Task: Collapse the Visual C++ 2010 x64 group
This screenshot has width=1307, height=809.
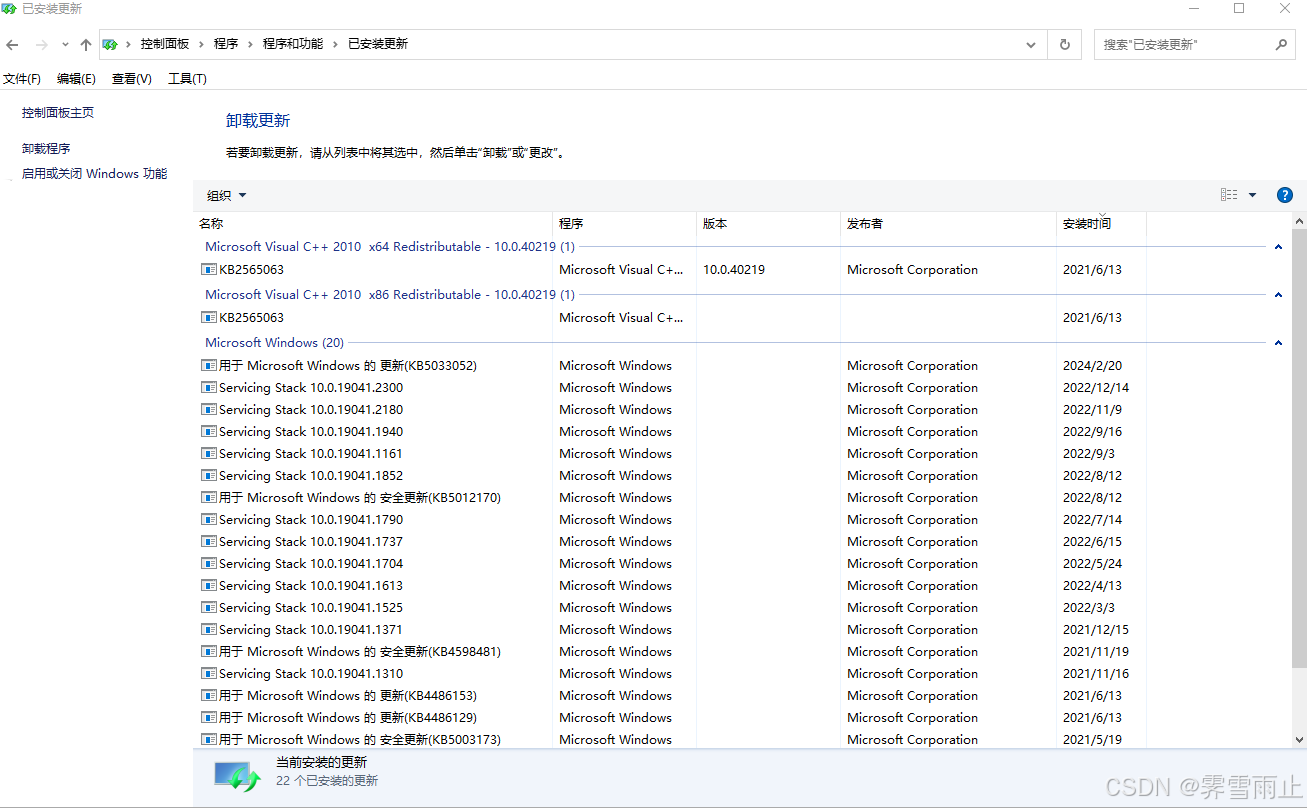Action: tap(1278, 247)
